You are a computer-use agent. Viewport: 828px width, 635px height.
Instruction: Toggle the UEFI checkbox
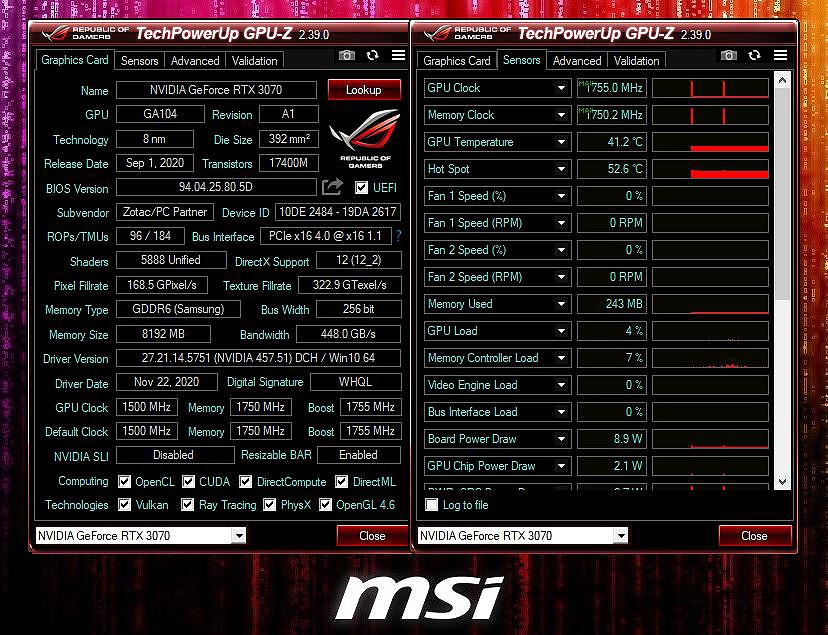coord(361,187)
